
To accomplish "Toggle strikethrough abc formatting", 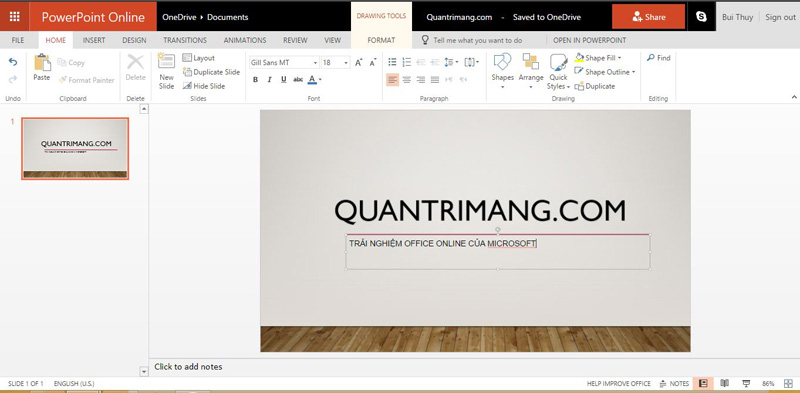I will pyautogui.click(x=298, y=80).
